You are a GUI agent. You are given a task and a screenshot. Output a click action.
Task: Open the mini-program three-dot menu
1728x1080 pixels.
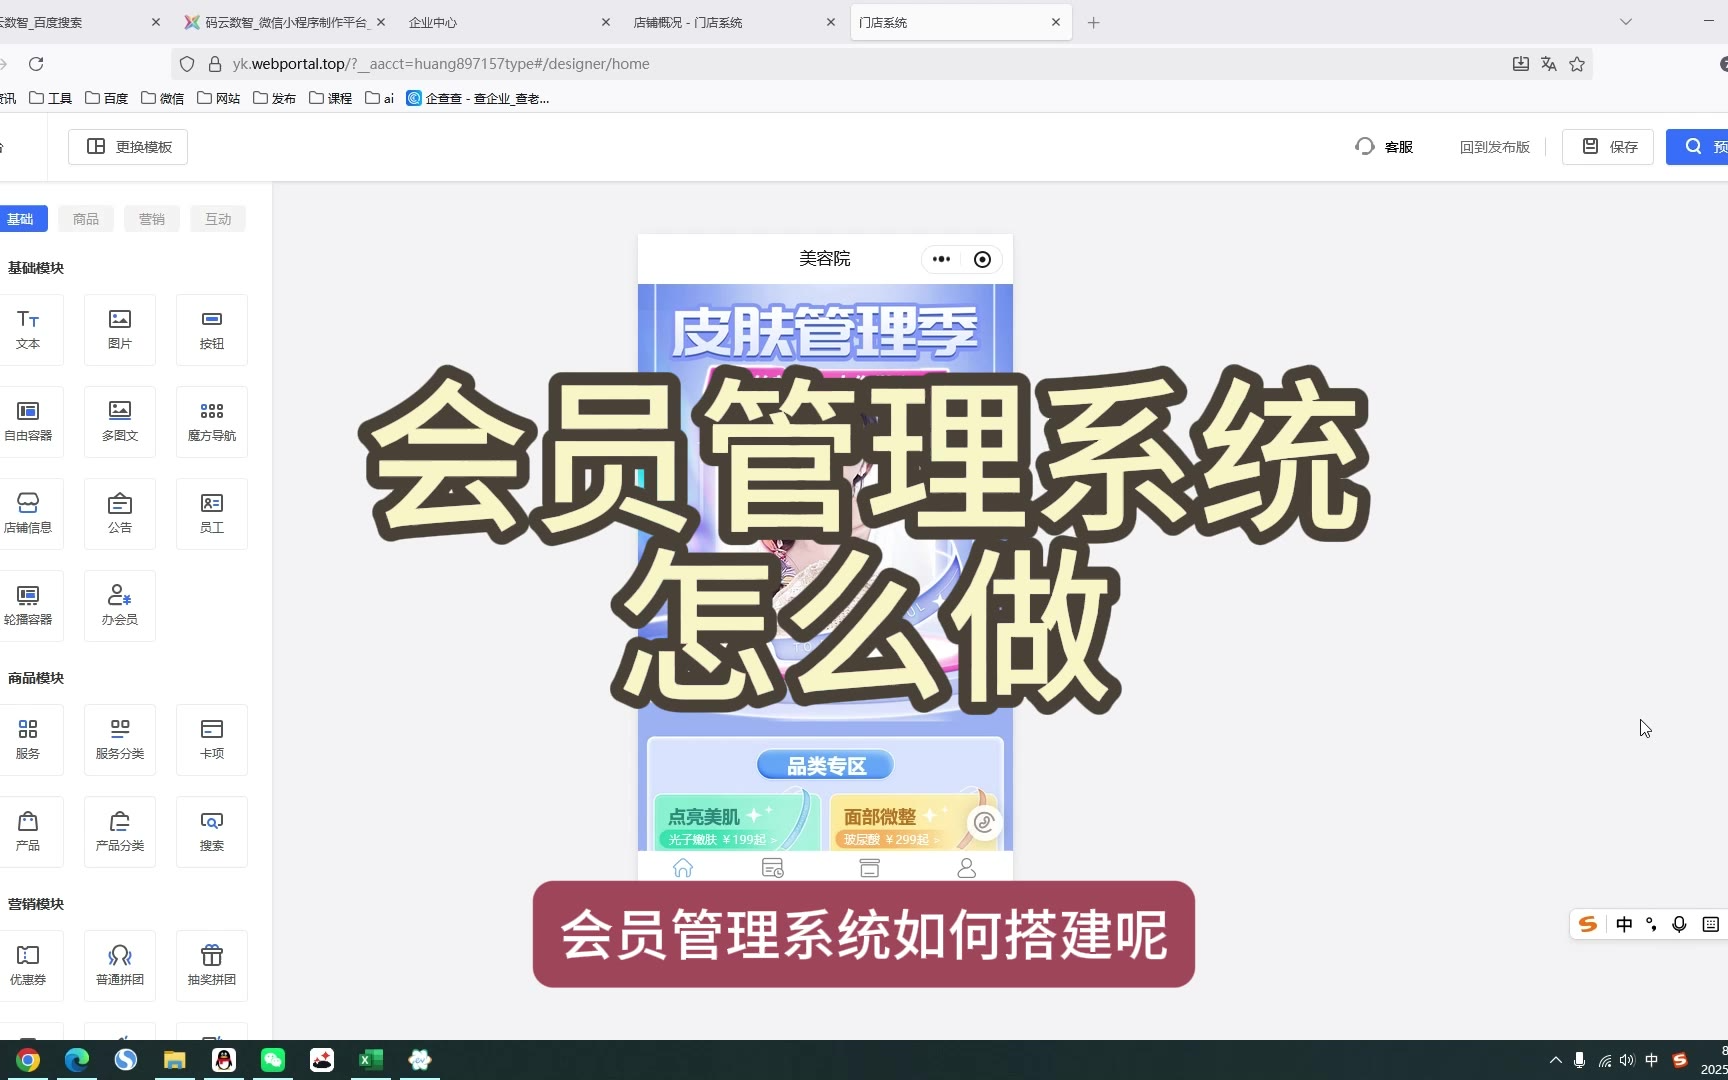click(x=941, y=259)
